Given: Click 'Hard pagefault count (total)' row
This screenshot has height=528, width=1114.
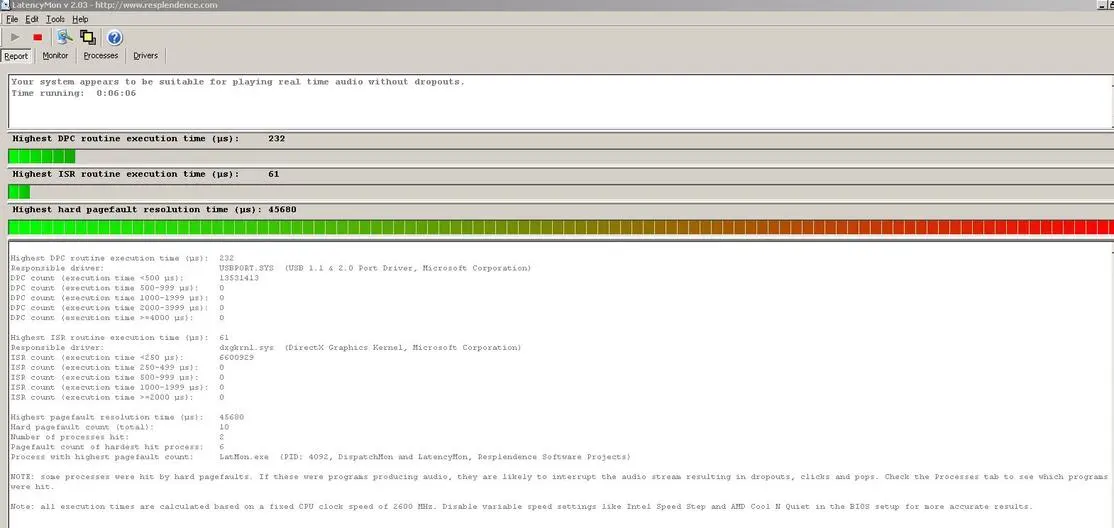Looking at the screenshot, I should (x=119, y=427).
